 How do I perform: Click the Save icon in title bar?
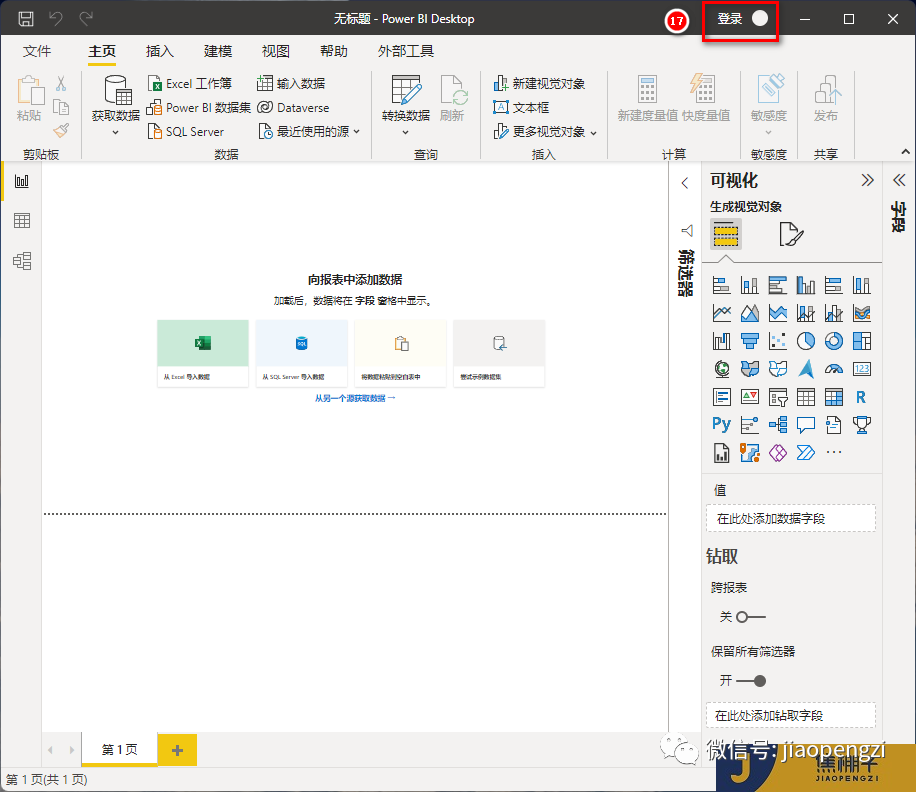point(26,19)
